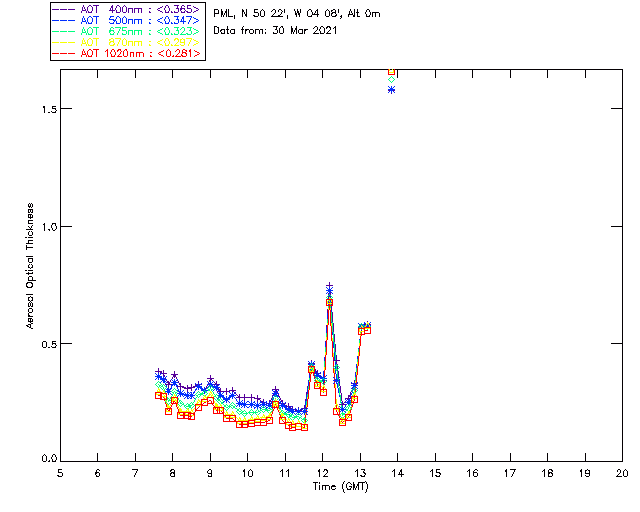Click the data peak just after time 12

pyautogui.click(x=329, y=294)
